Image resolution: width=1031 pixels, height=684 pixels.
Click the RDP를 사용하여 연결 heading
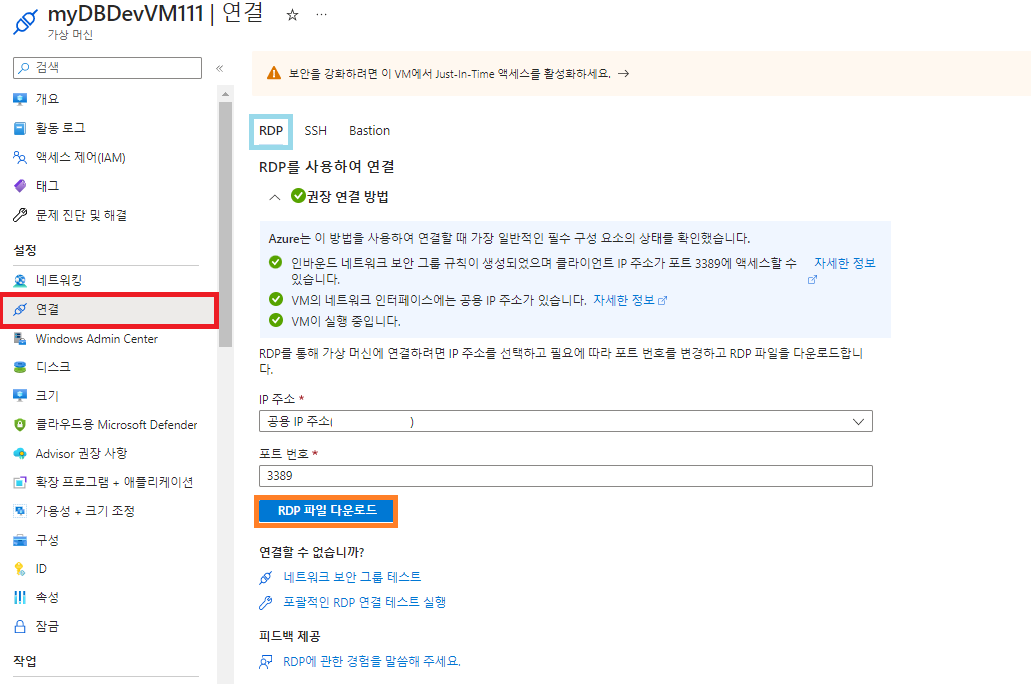(327, 167)
